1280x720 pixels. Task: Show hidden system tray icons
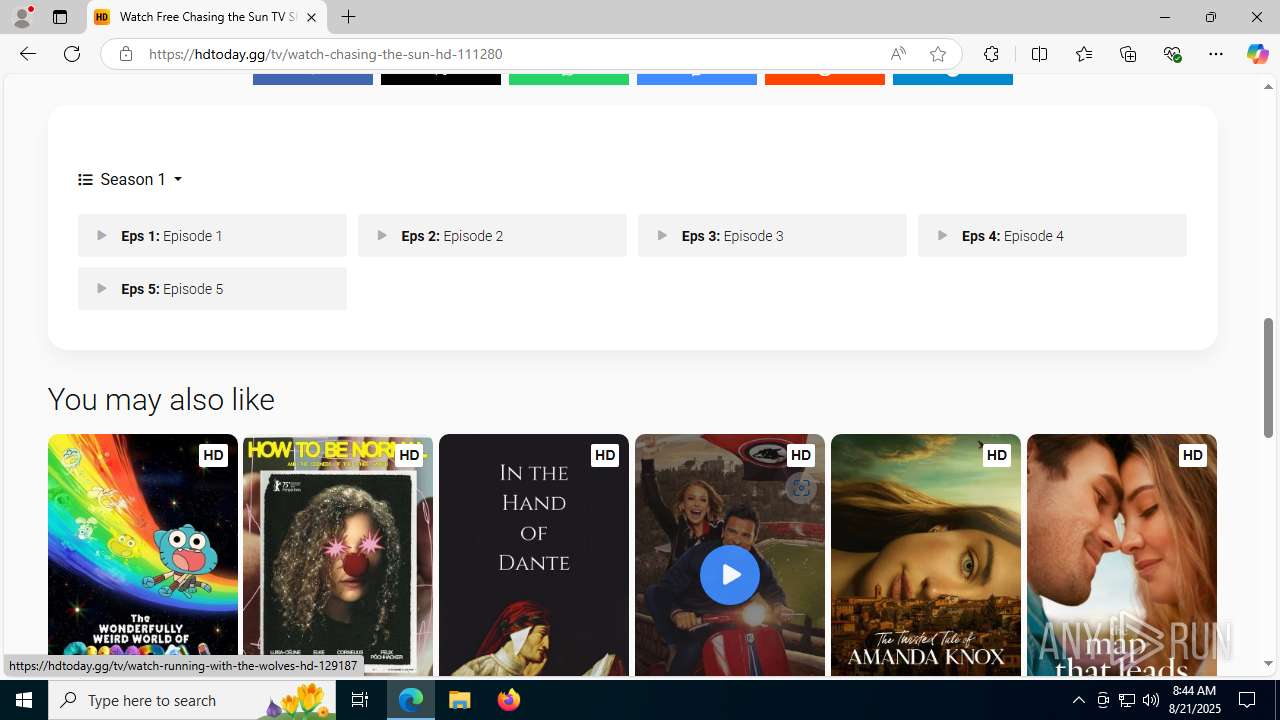pyautogui.click(x=1078, y=700)
